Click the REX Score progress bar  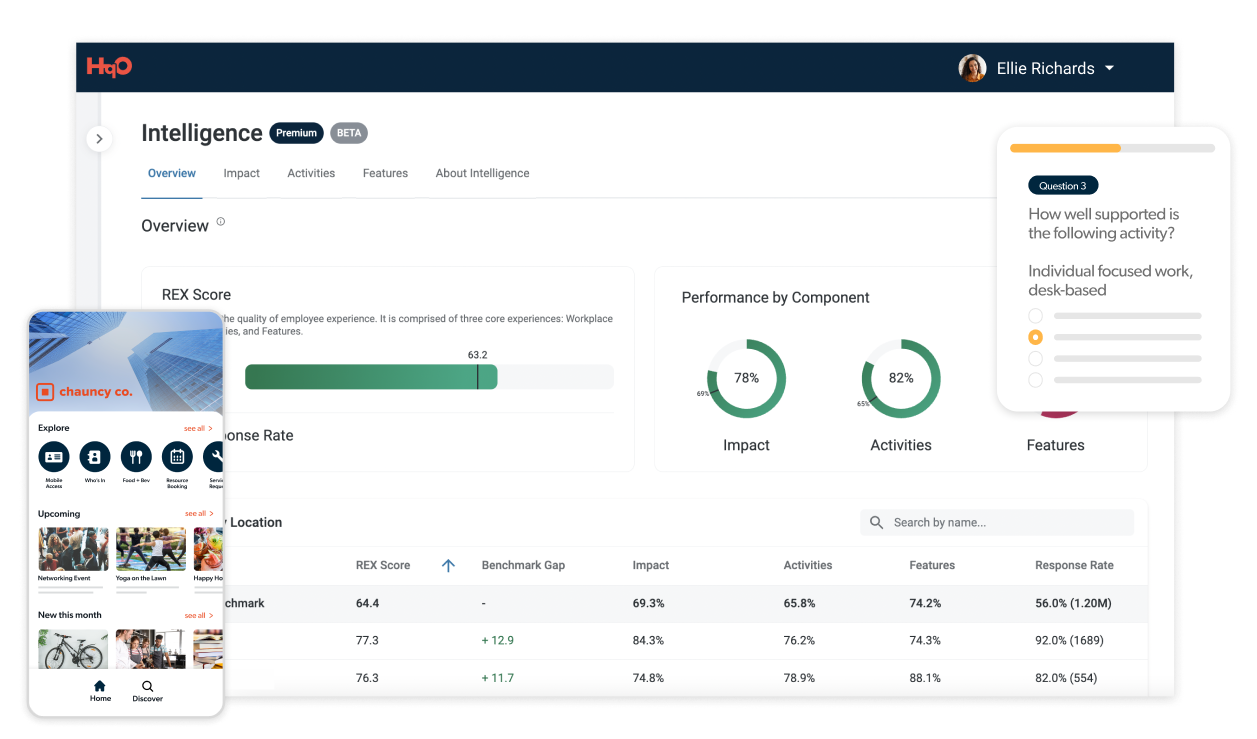pyautogui.click(x=430, y=376)
